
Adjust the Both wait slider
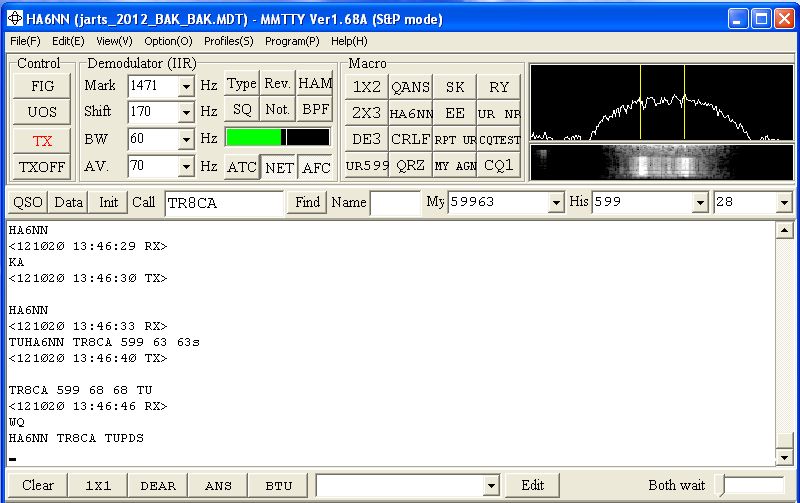(749, 485)
